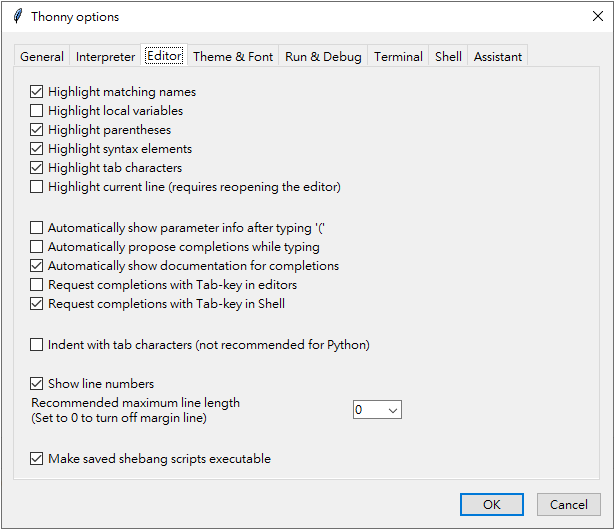This screenshot has width=615, height=530.
Task: Uncheck Make saved shebang scripts executable
Action: click(x=36, y=459)
